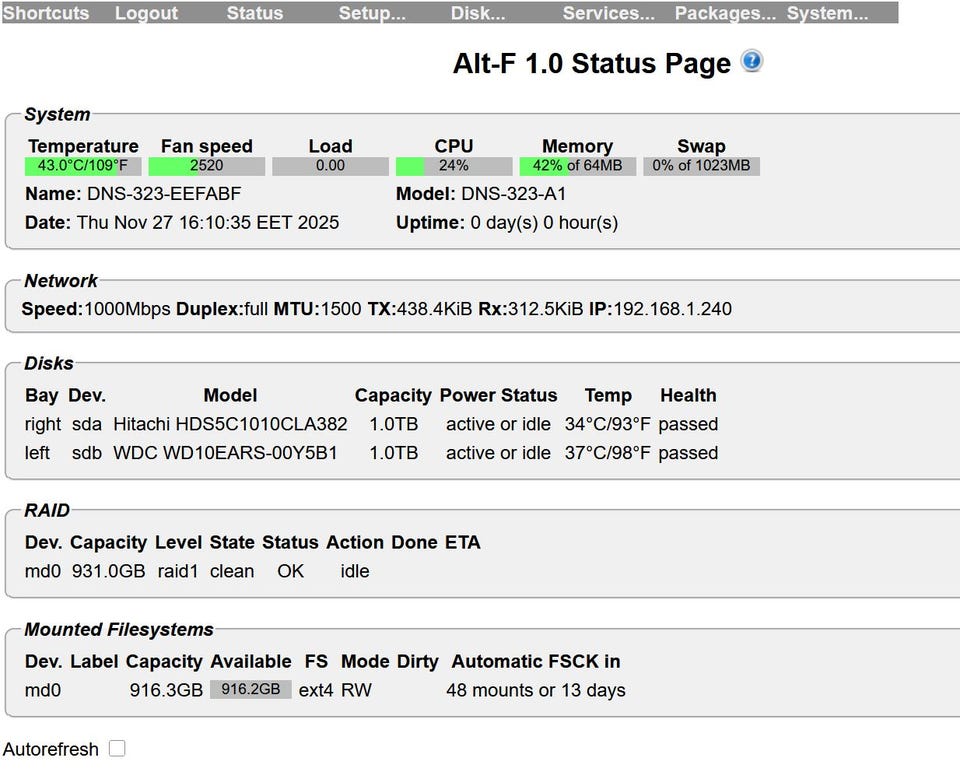Click the Rx value 312.5KiB
This screenshot has width=960, height=779.
546,309
